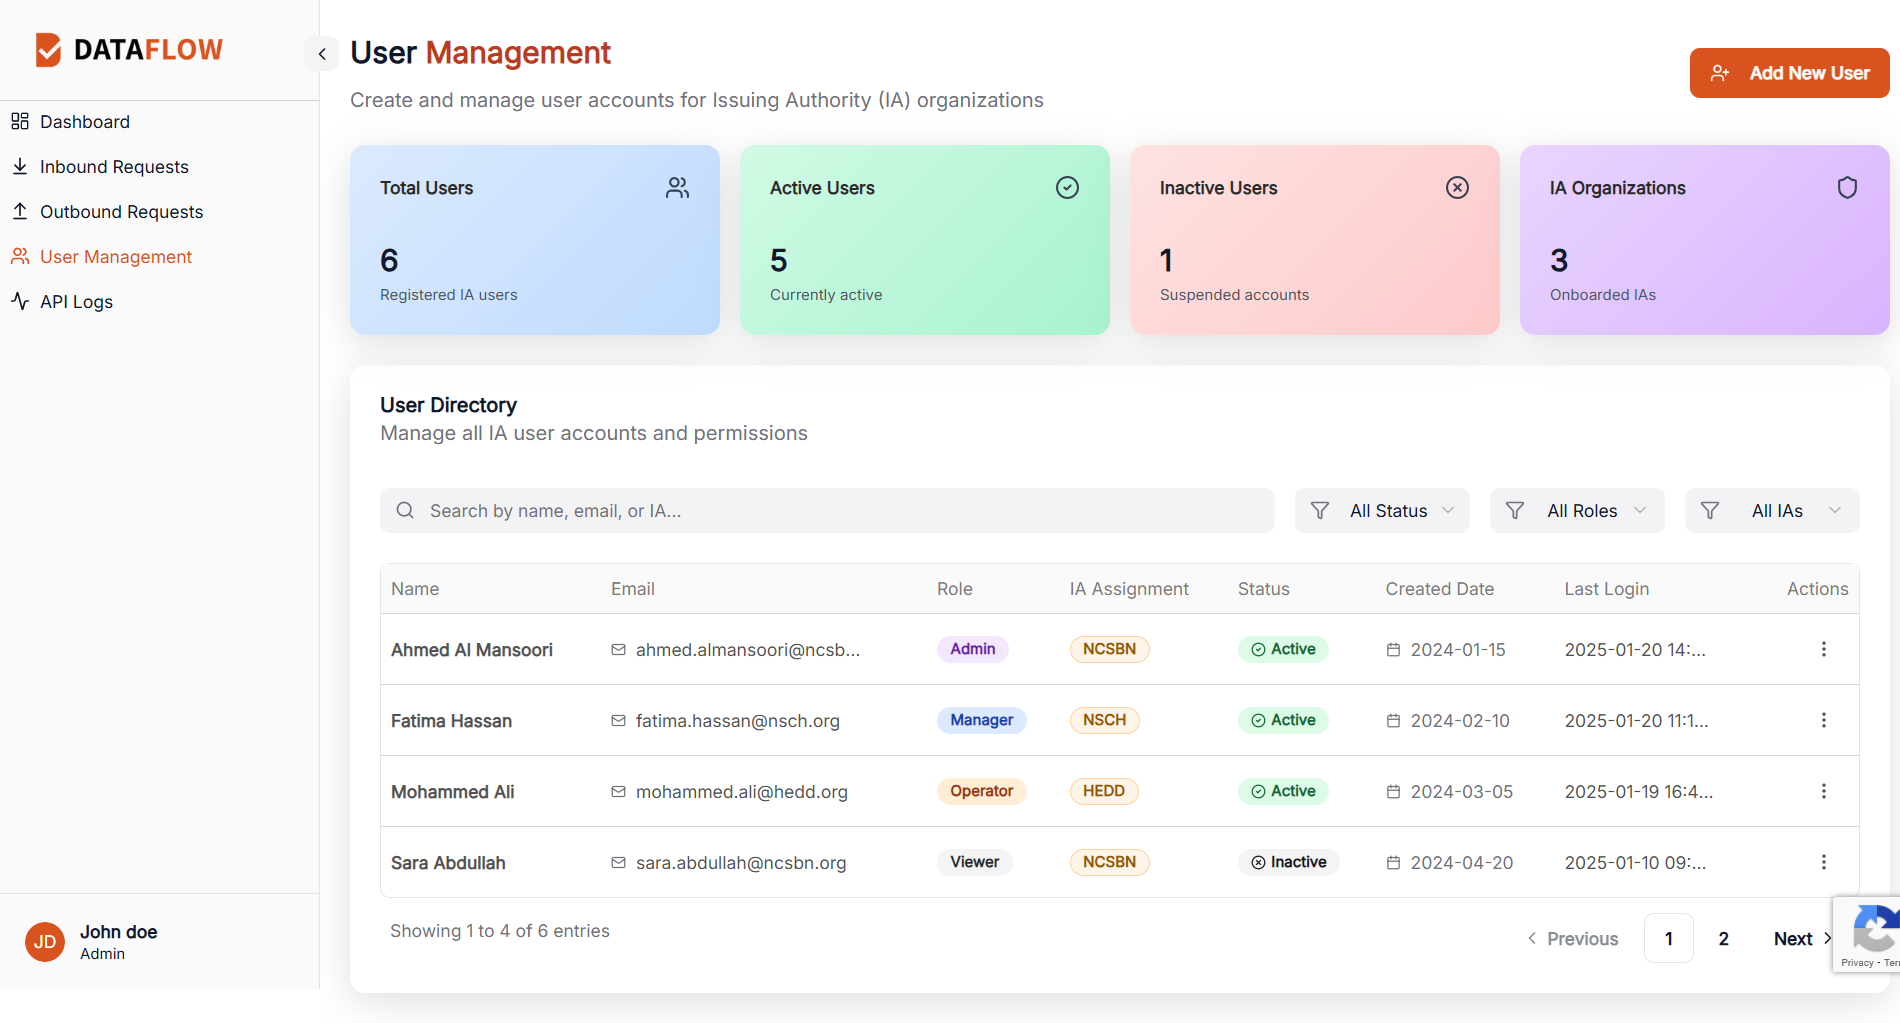This screenshot has height=1023, width=1900.
Task: Go to page 2 of the user list
Action: 1723,939
